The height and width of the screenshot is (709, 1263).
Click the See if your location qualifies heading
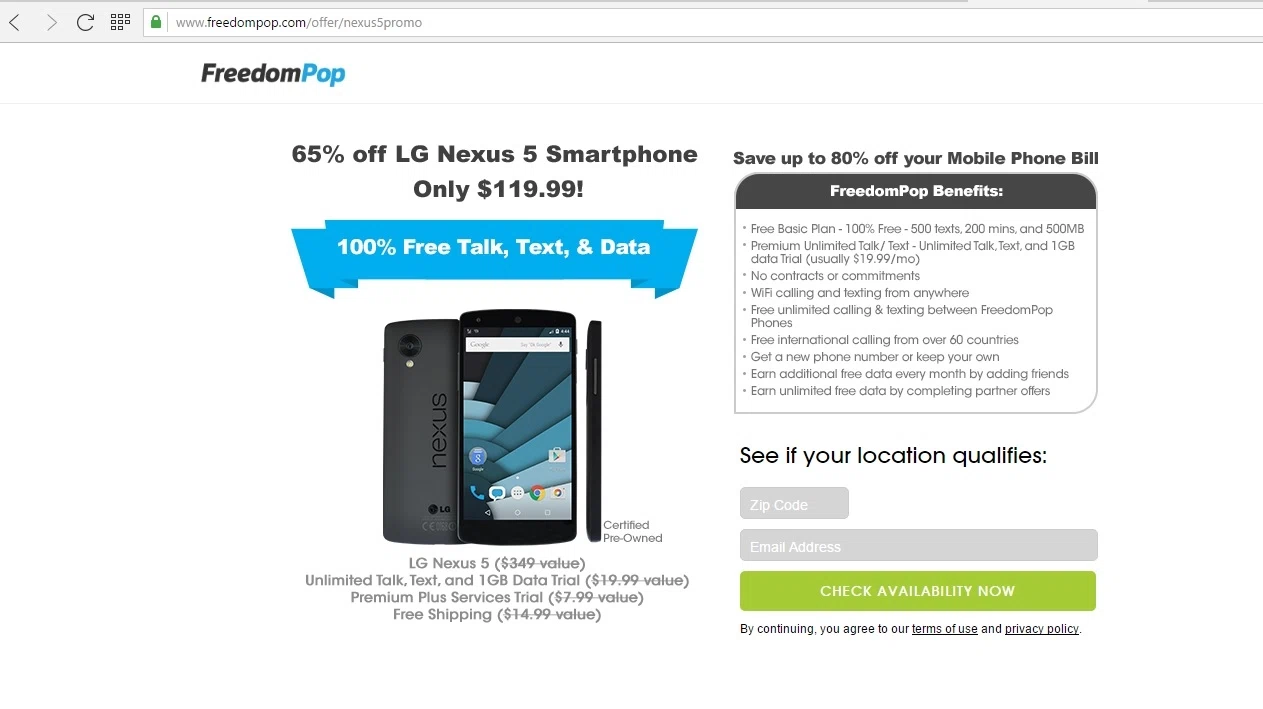(893, 456)
